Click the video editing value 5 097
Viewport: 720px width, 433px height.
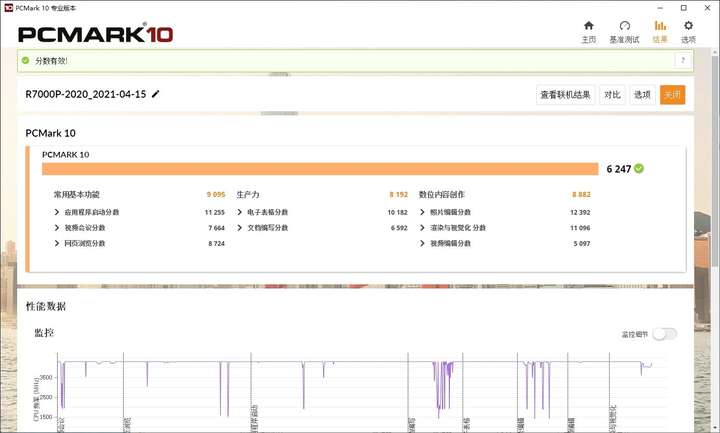tap(582, 243)
